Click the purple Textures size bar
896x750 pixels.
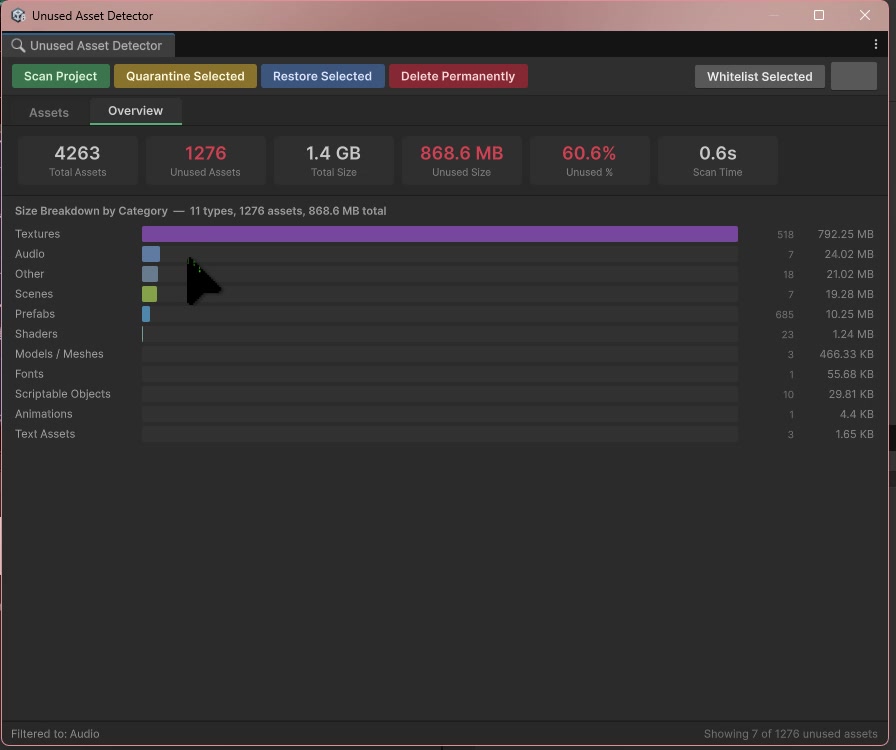point(439,234)
